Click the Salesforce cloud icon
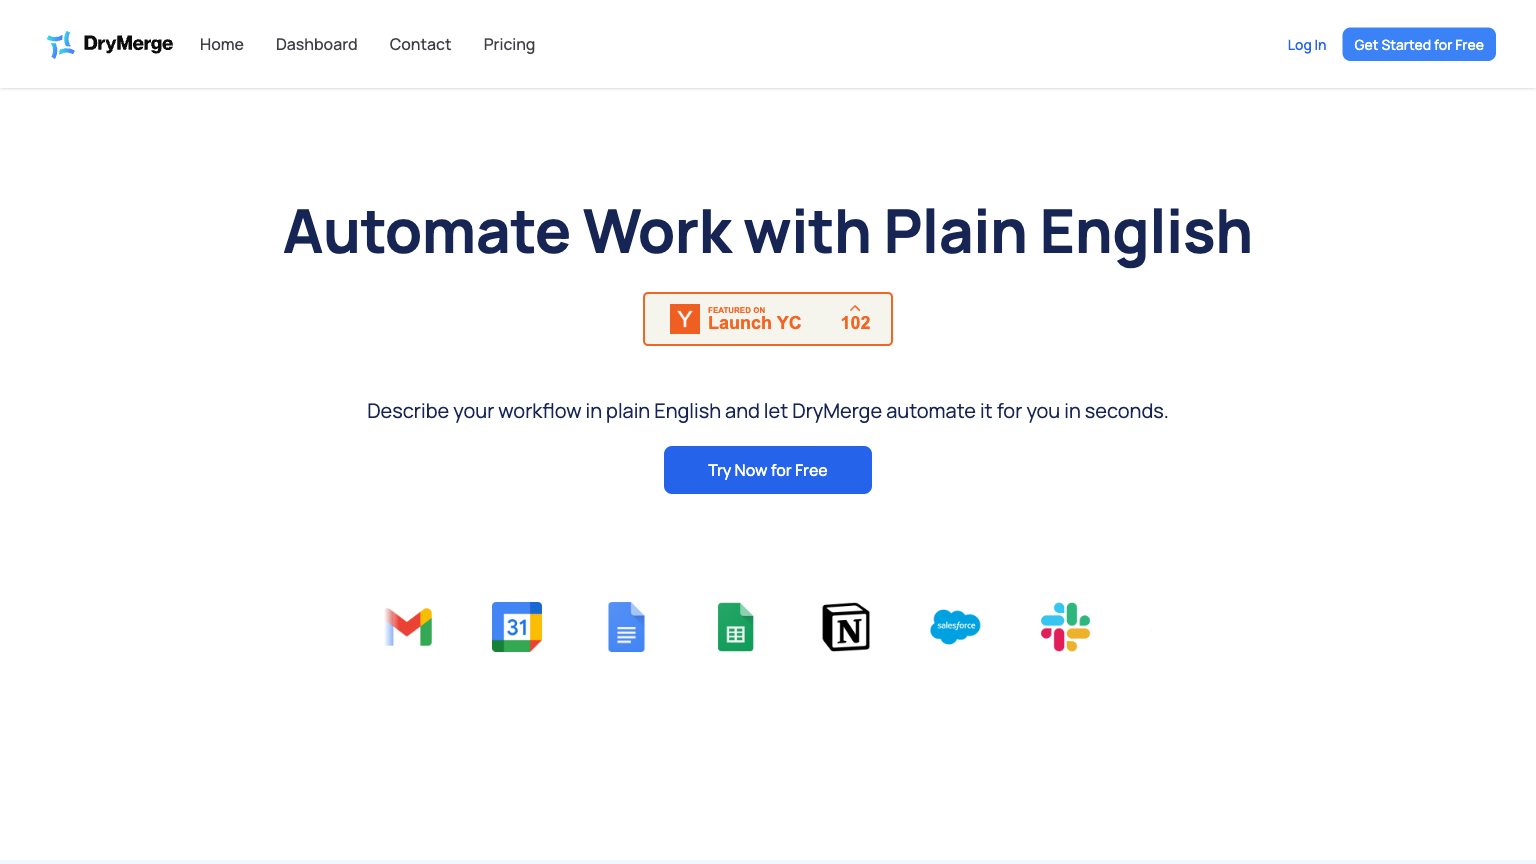 [955, 627]
